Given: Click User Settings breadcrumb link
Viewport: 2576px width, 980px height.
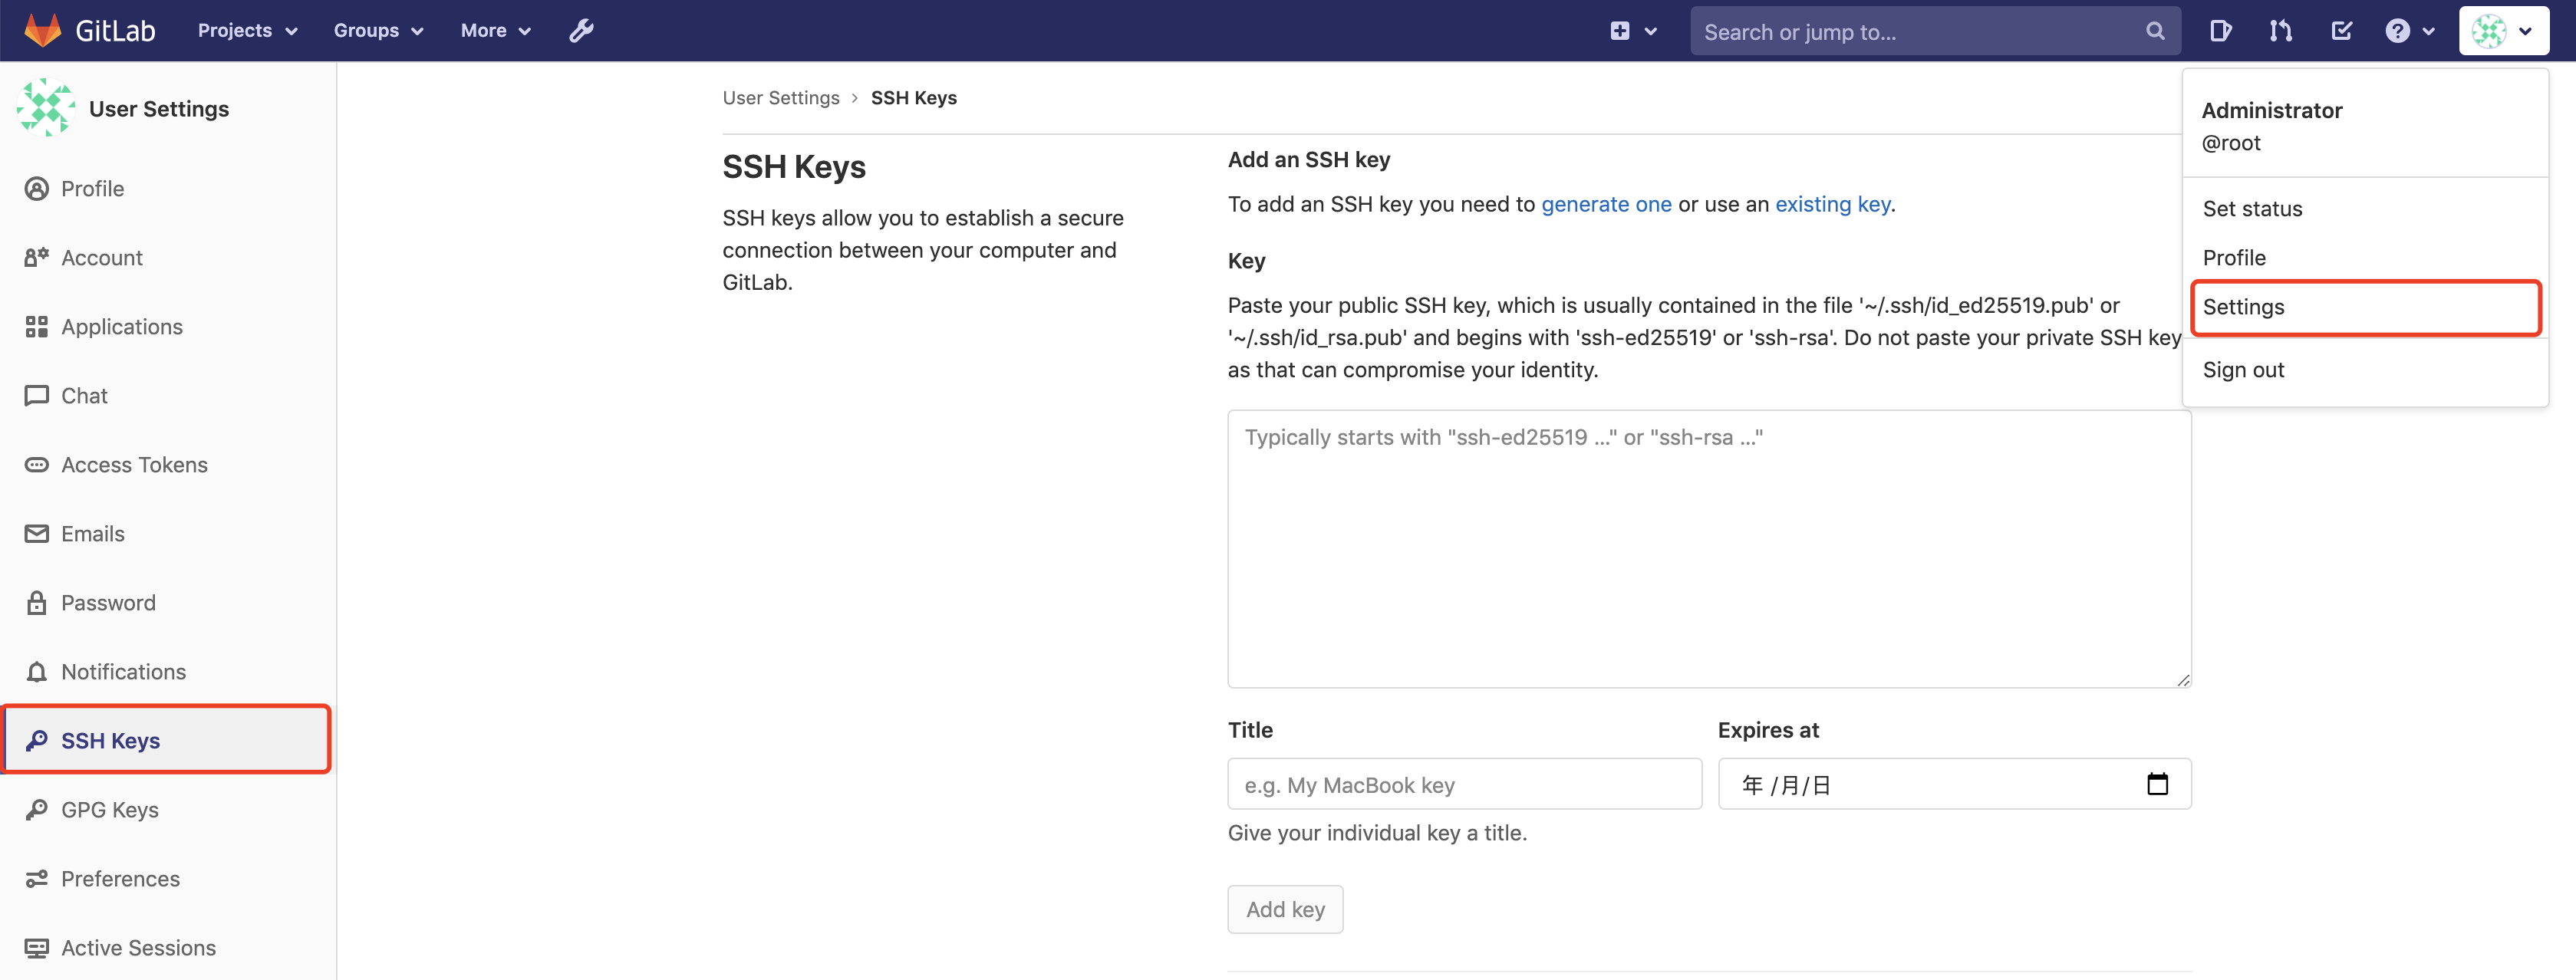Looking at the screenshot, I should (x=781, y=98).
